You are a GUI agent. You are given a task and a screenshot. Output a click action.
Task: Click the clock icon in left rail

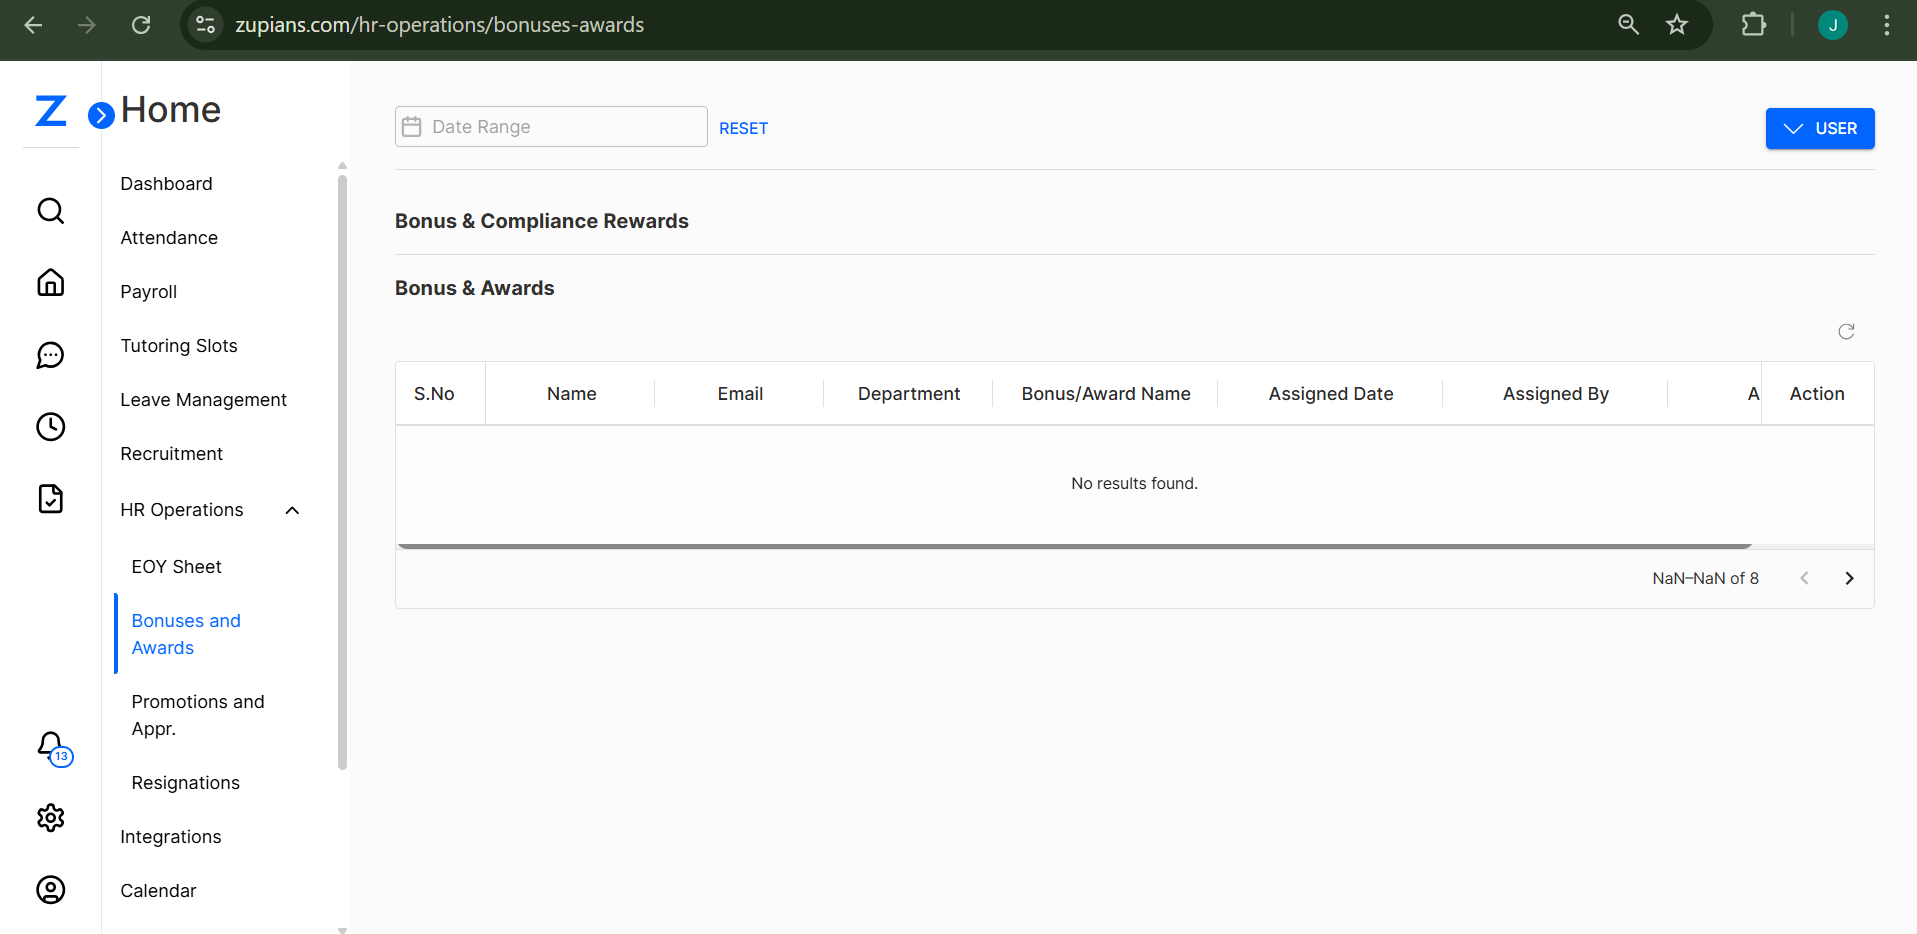[50, 427]
